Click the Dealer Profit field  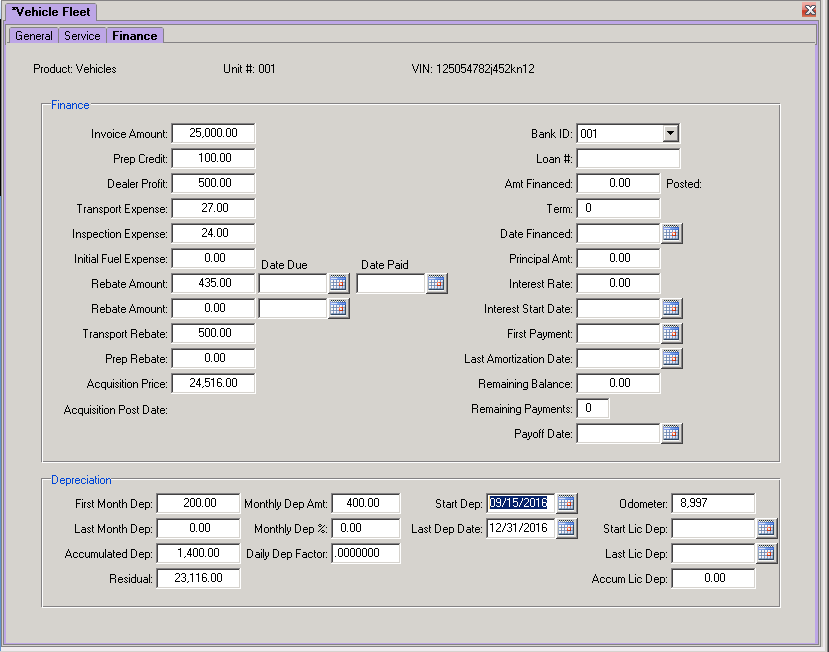click(214, 183)
